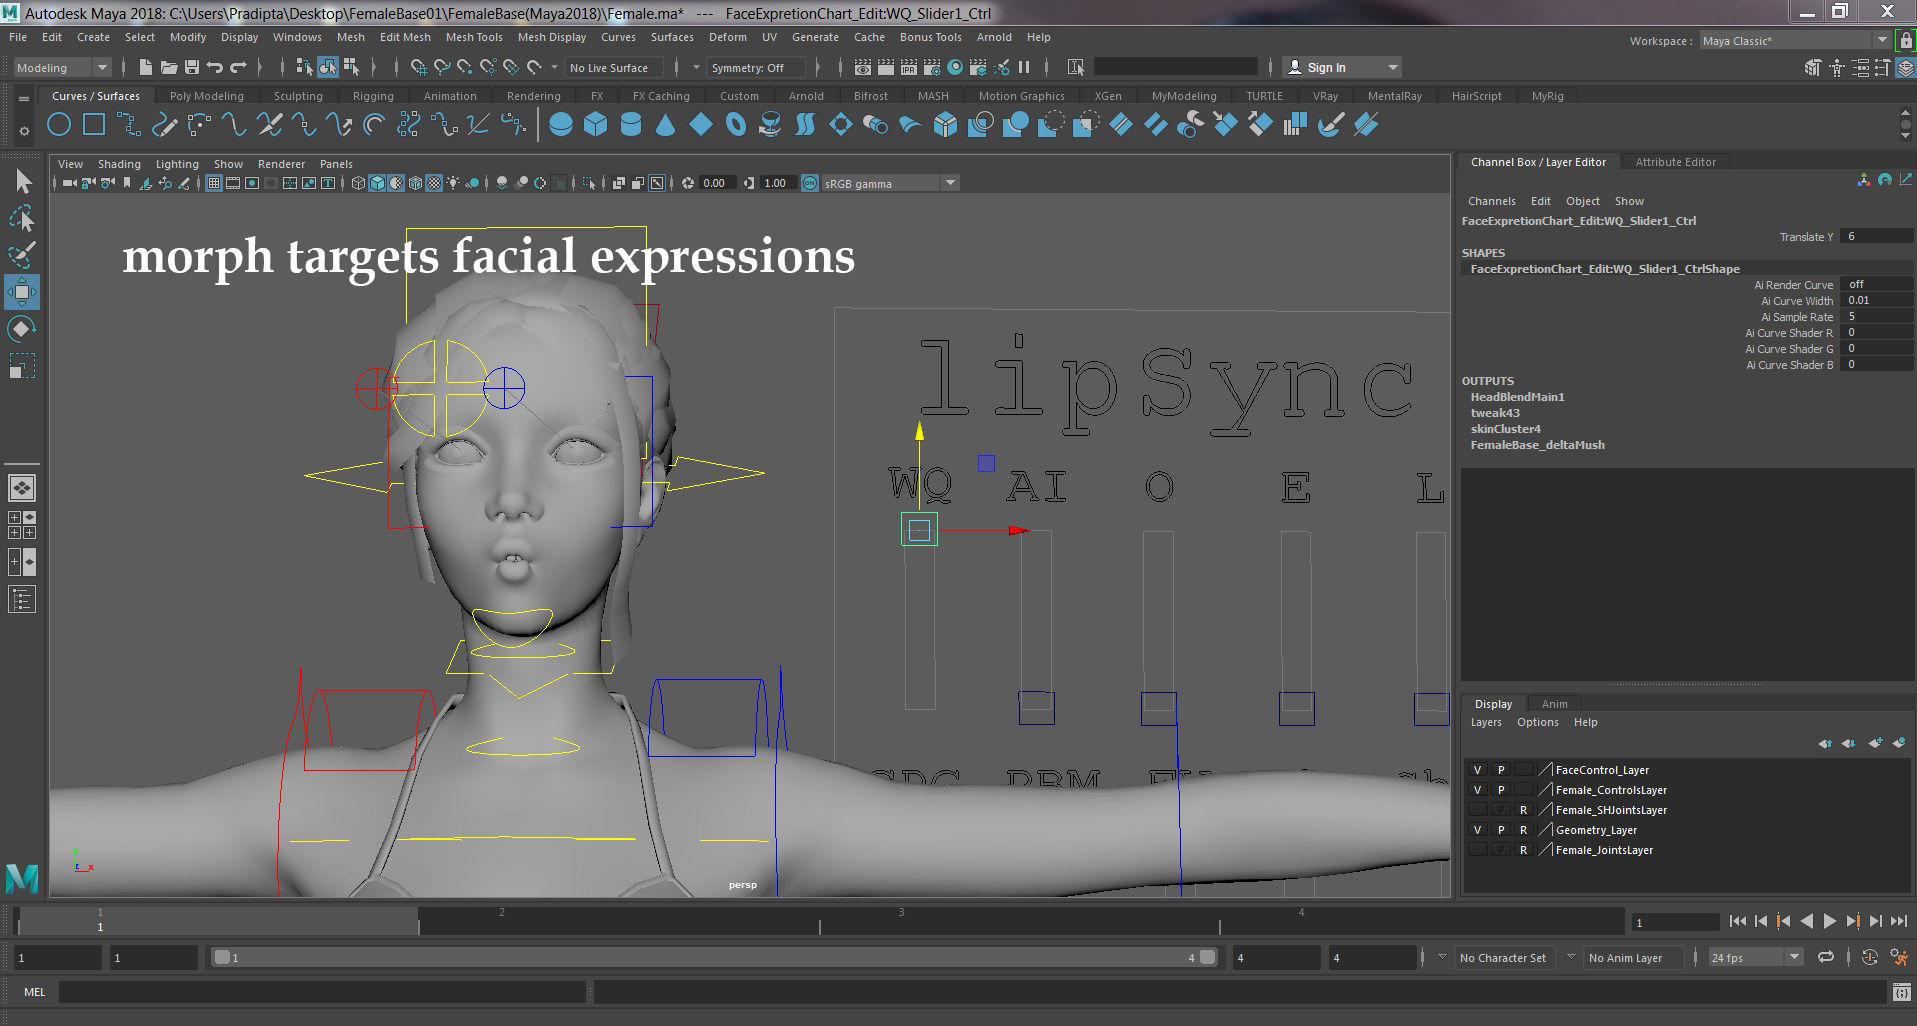Create a NURBS circle from the shelf

[59, 125]
